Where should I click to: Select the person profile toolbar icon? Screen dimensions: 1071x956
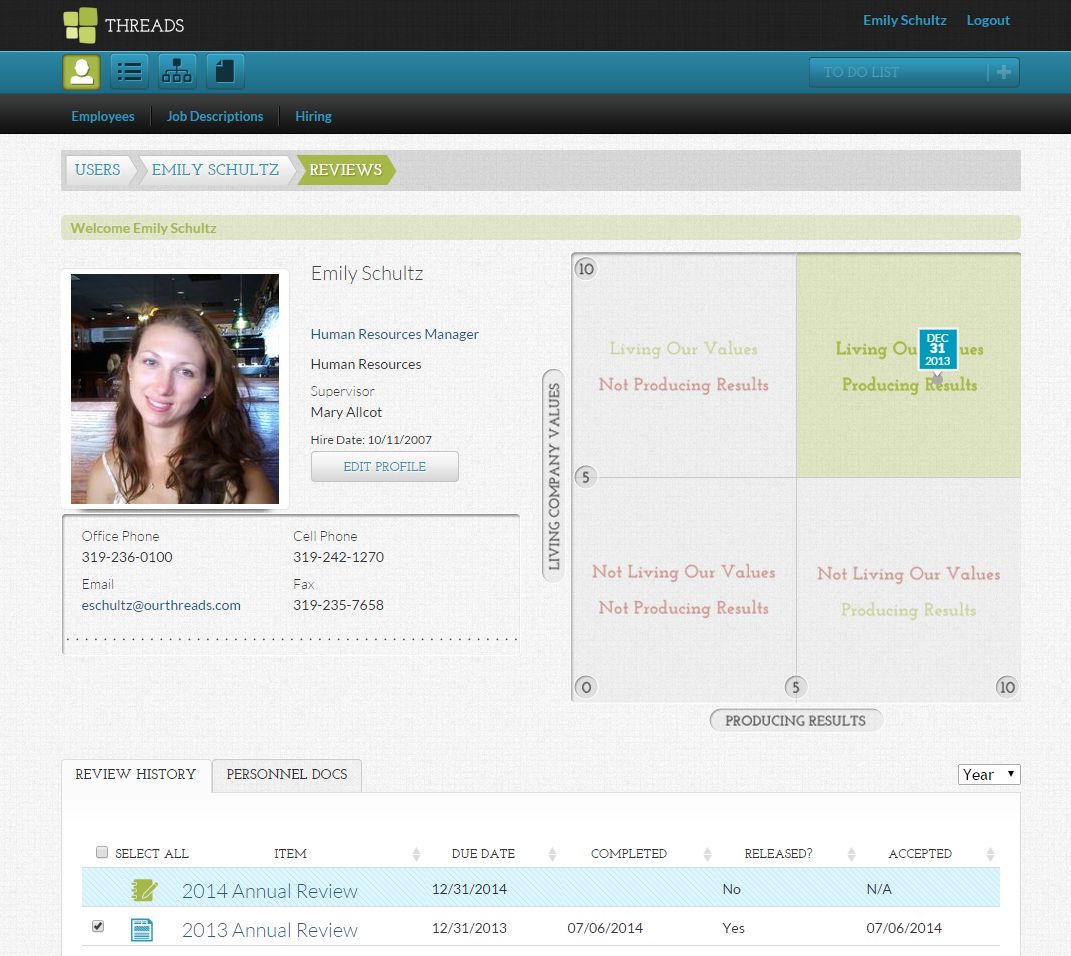pos(81,72)
